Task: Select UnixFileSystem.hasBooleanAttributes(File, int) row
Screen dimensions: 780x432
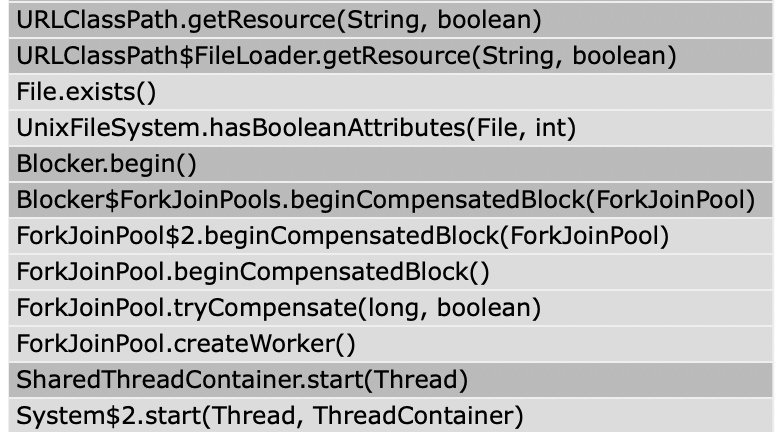Action: 390,128
